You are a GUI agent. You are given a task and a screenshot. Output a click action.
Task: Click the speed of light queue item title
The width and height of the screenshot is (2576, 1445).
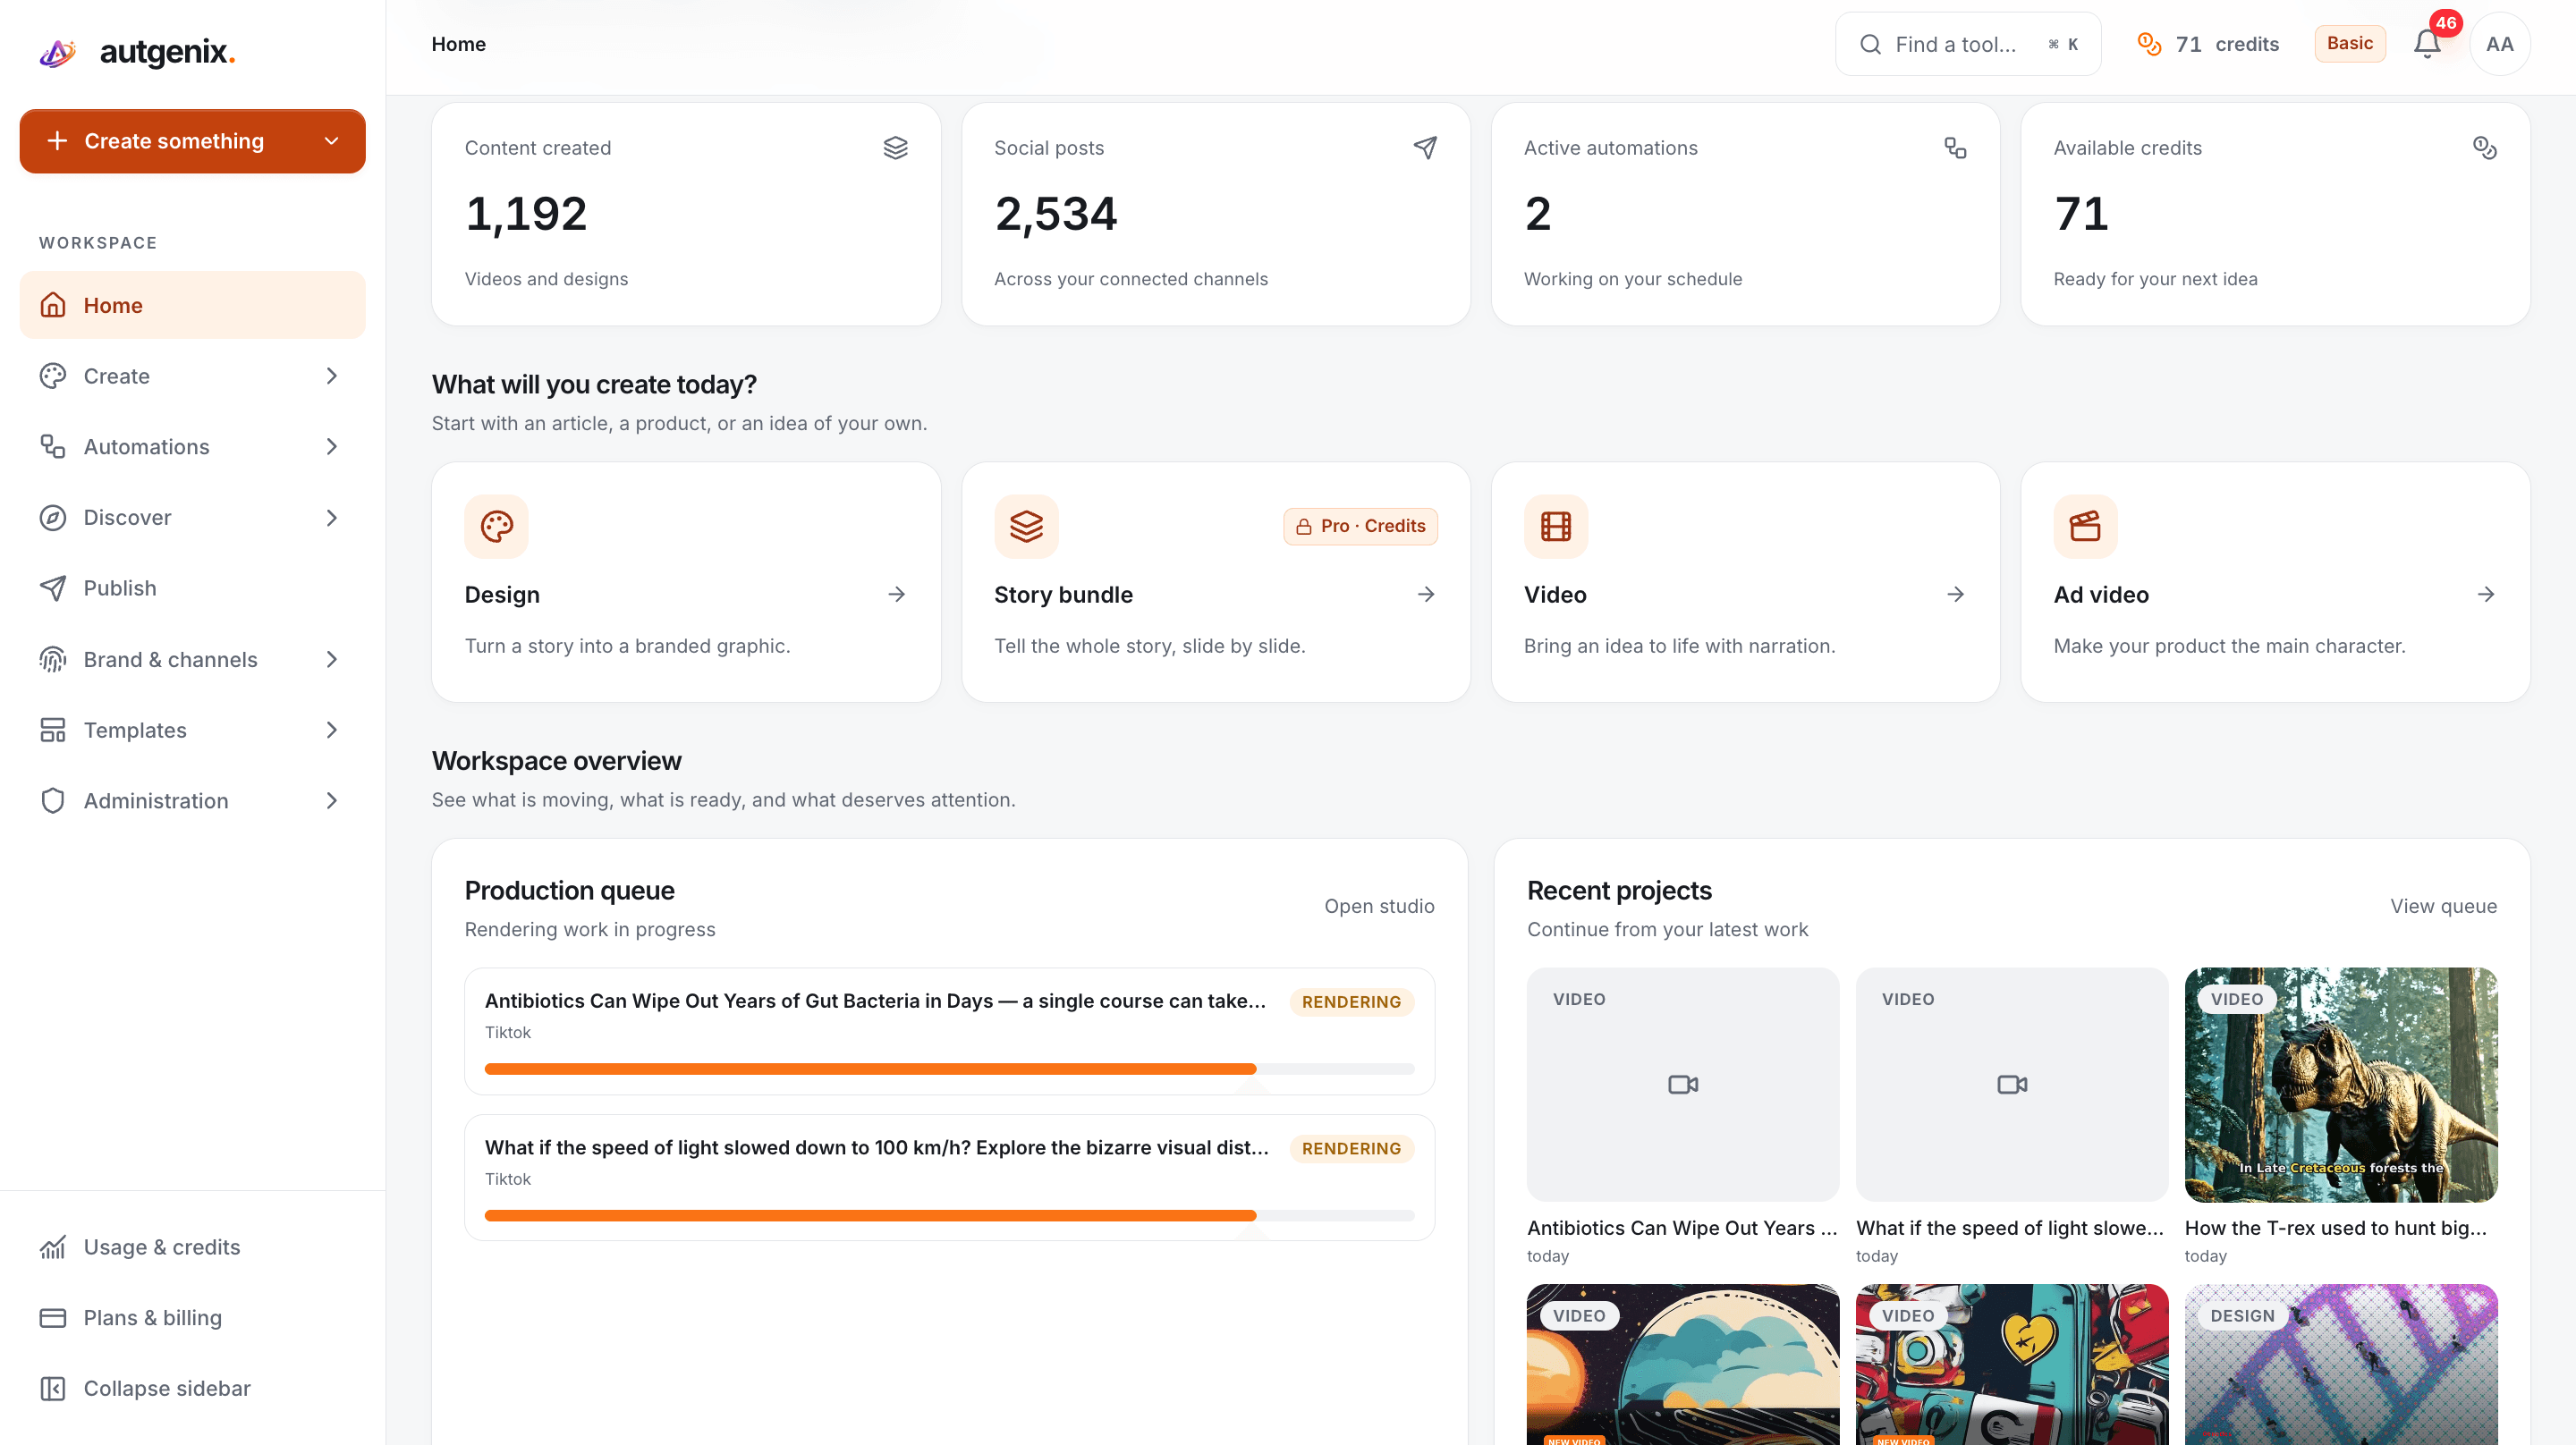pyautogui.click(x=876, y=1148)
